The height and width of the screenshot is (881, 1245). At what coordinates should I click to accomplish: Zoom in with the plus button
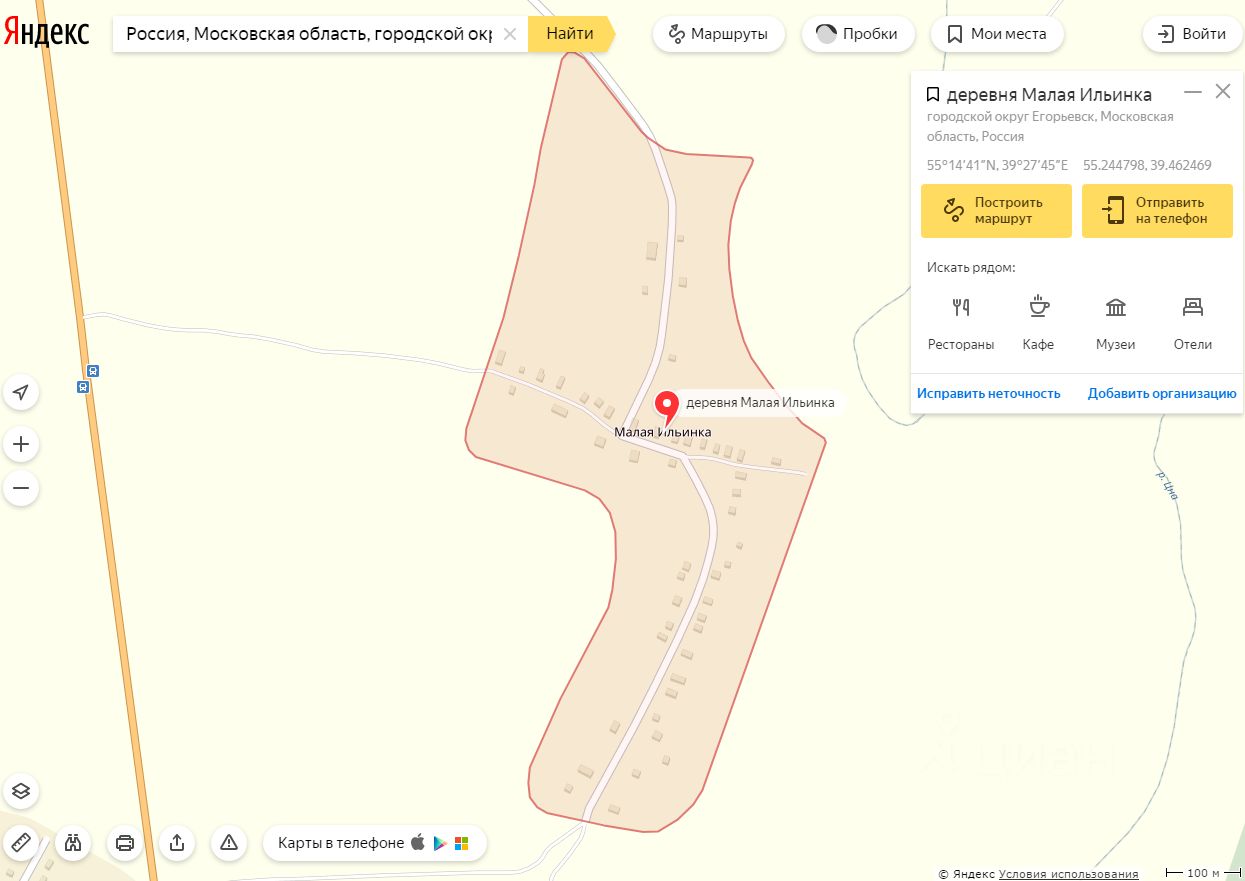point(21,444)
